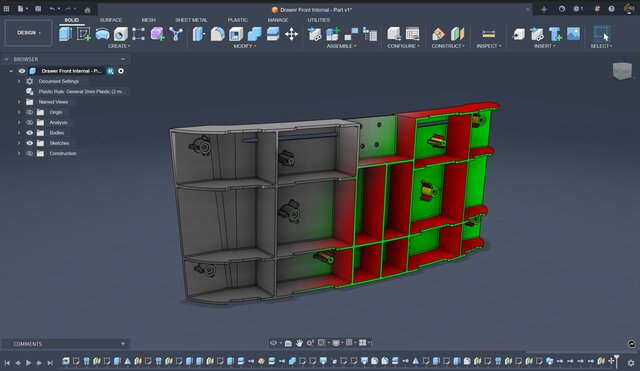Click the New Component icon
The image size is (640, 371).
coord(333,34)
